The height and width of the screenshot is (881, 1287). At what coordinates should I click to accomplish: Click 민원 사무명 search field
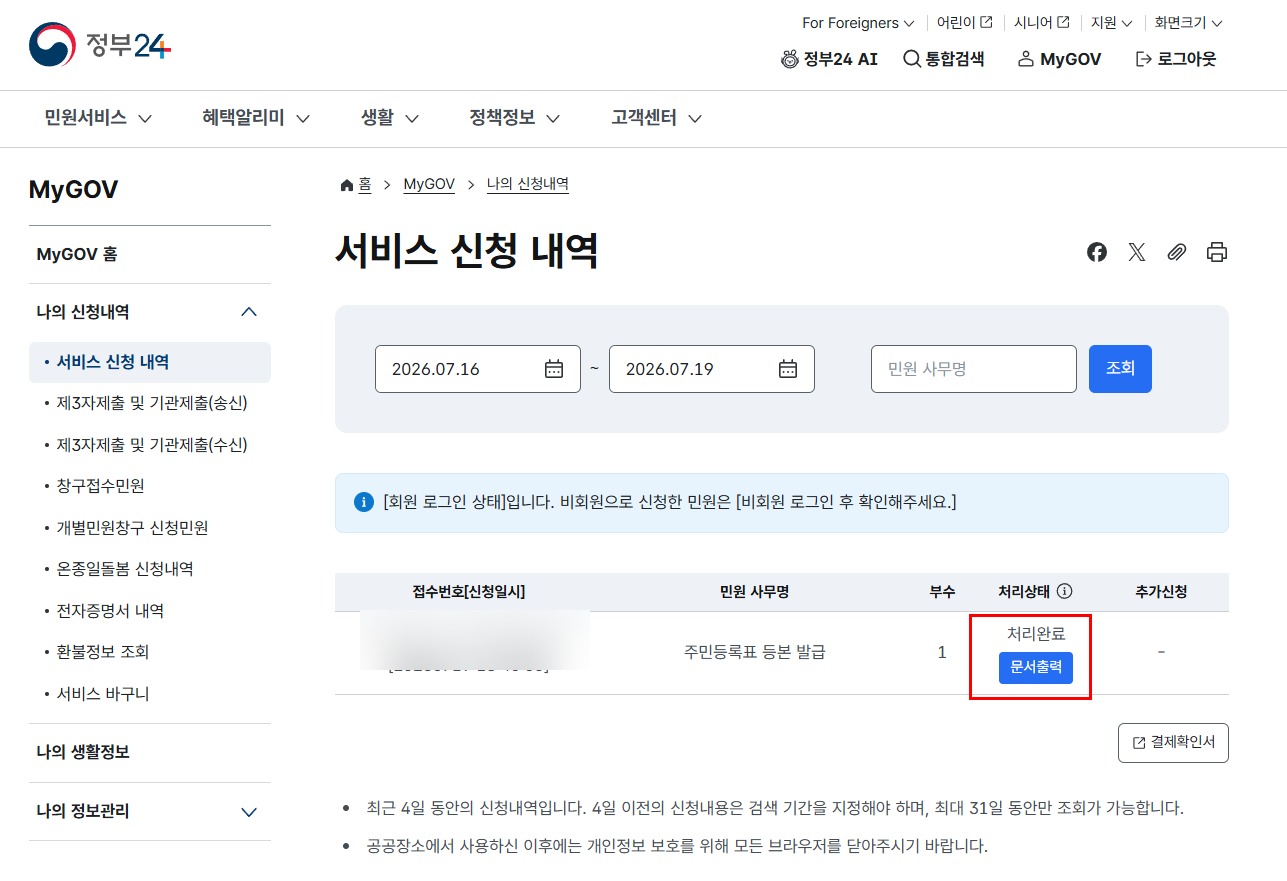[974, 369]
